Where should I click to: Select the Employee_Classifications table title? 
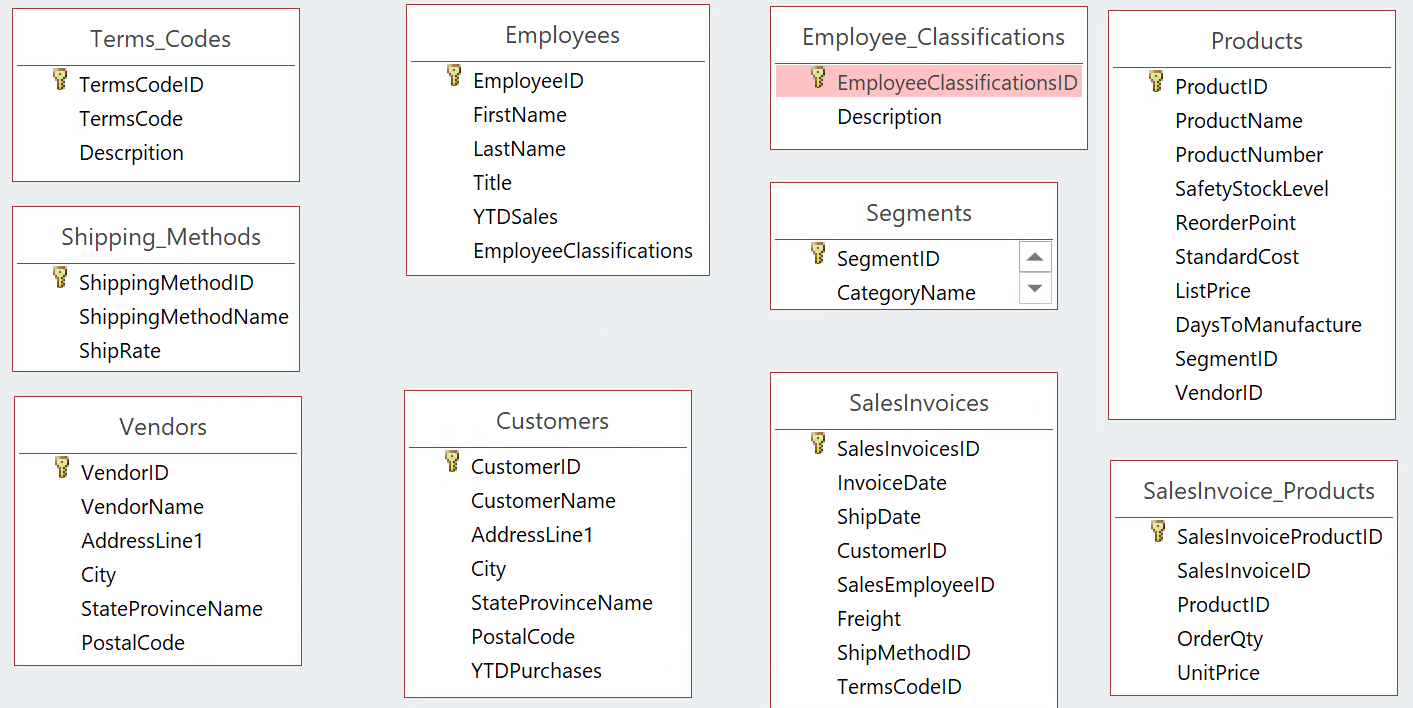(933, 37)
